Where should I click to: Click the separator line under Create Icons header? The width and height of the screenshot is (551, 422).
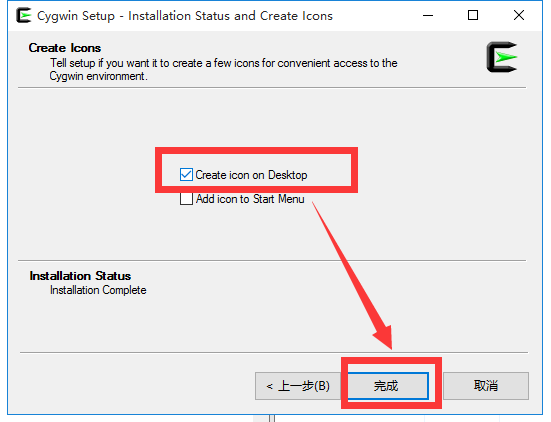[x=272, y=88]
